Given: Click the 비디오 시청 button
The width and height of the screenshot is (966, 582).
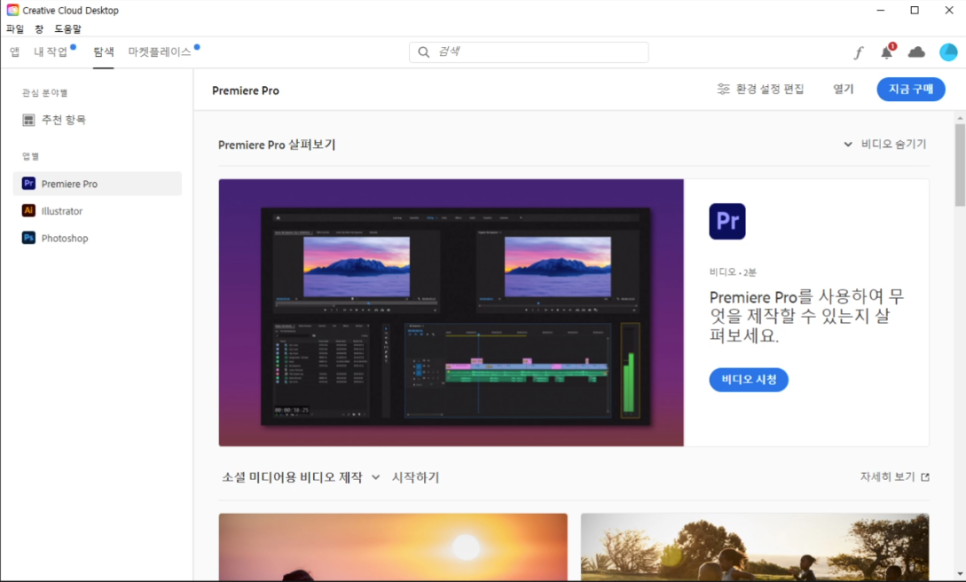Looking at the screenshot, I should coord(749,379).
